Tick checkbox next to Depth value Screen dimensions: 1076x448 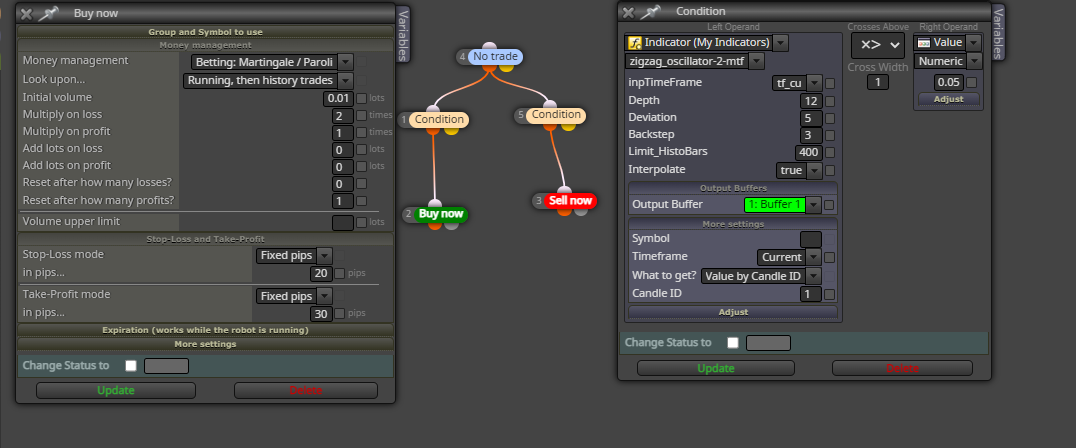pyautogui.click(x=830, y=101)
